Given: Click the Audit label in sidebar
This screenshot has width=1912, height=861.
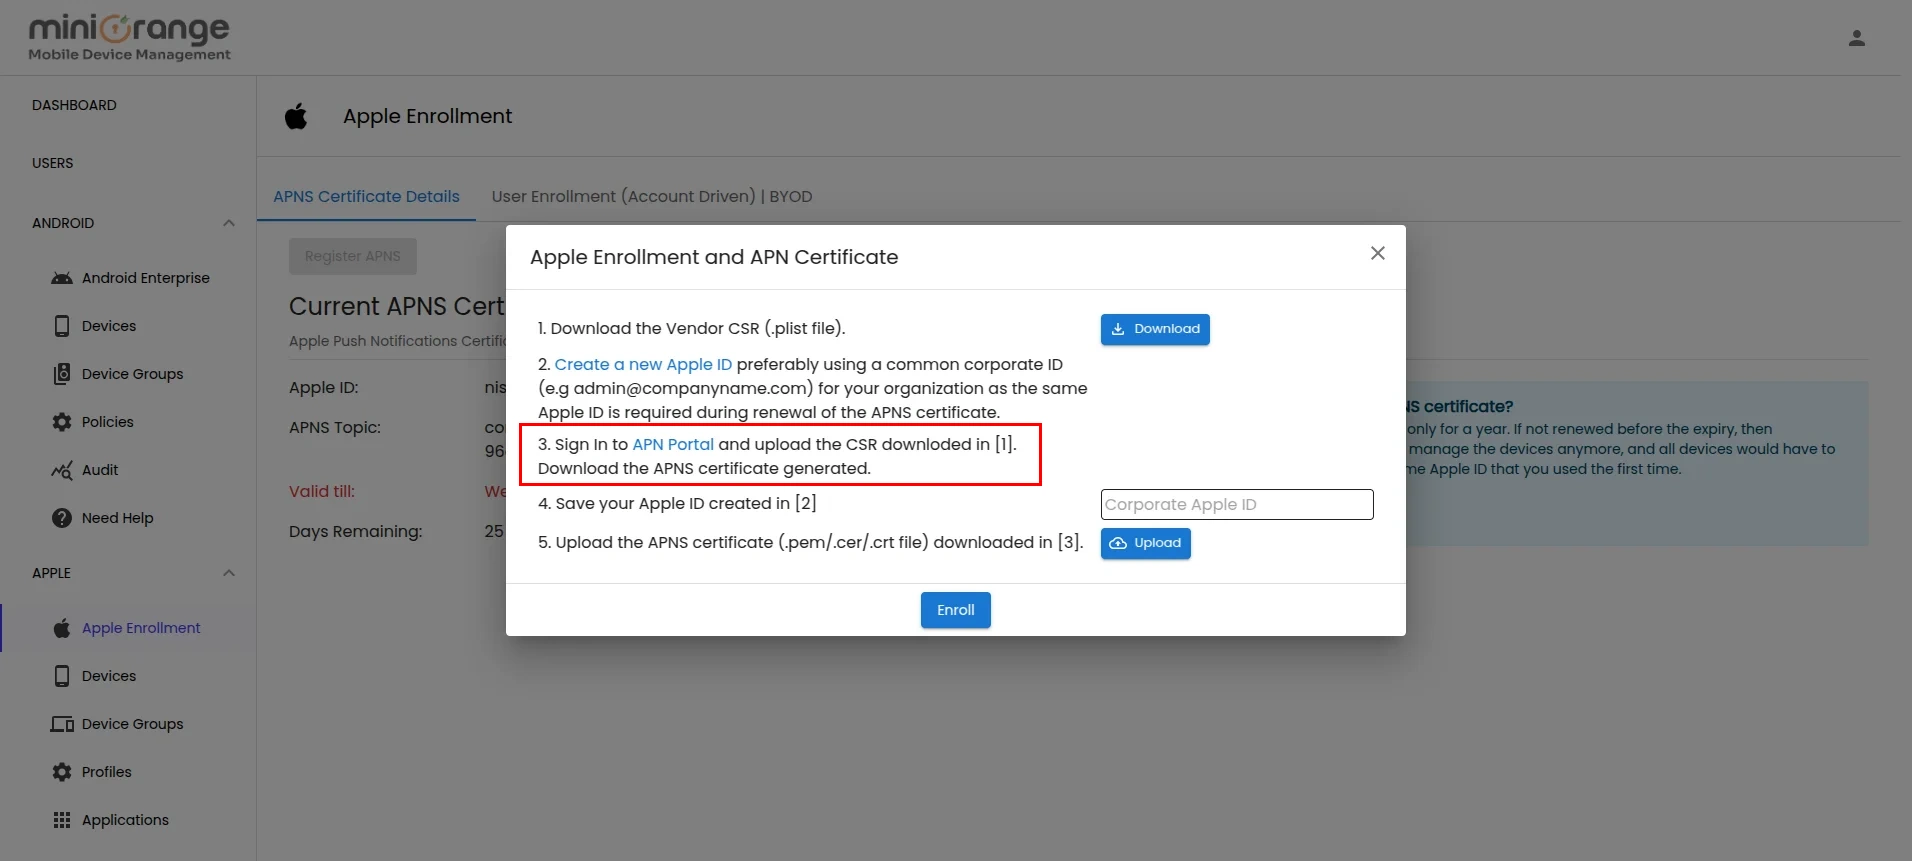Looking at the screenshot, I should (100, 470).
